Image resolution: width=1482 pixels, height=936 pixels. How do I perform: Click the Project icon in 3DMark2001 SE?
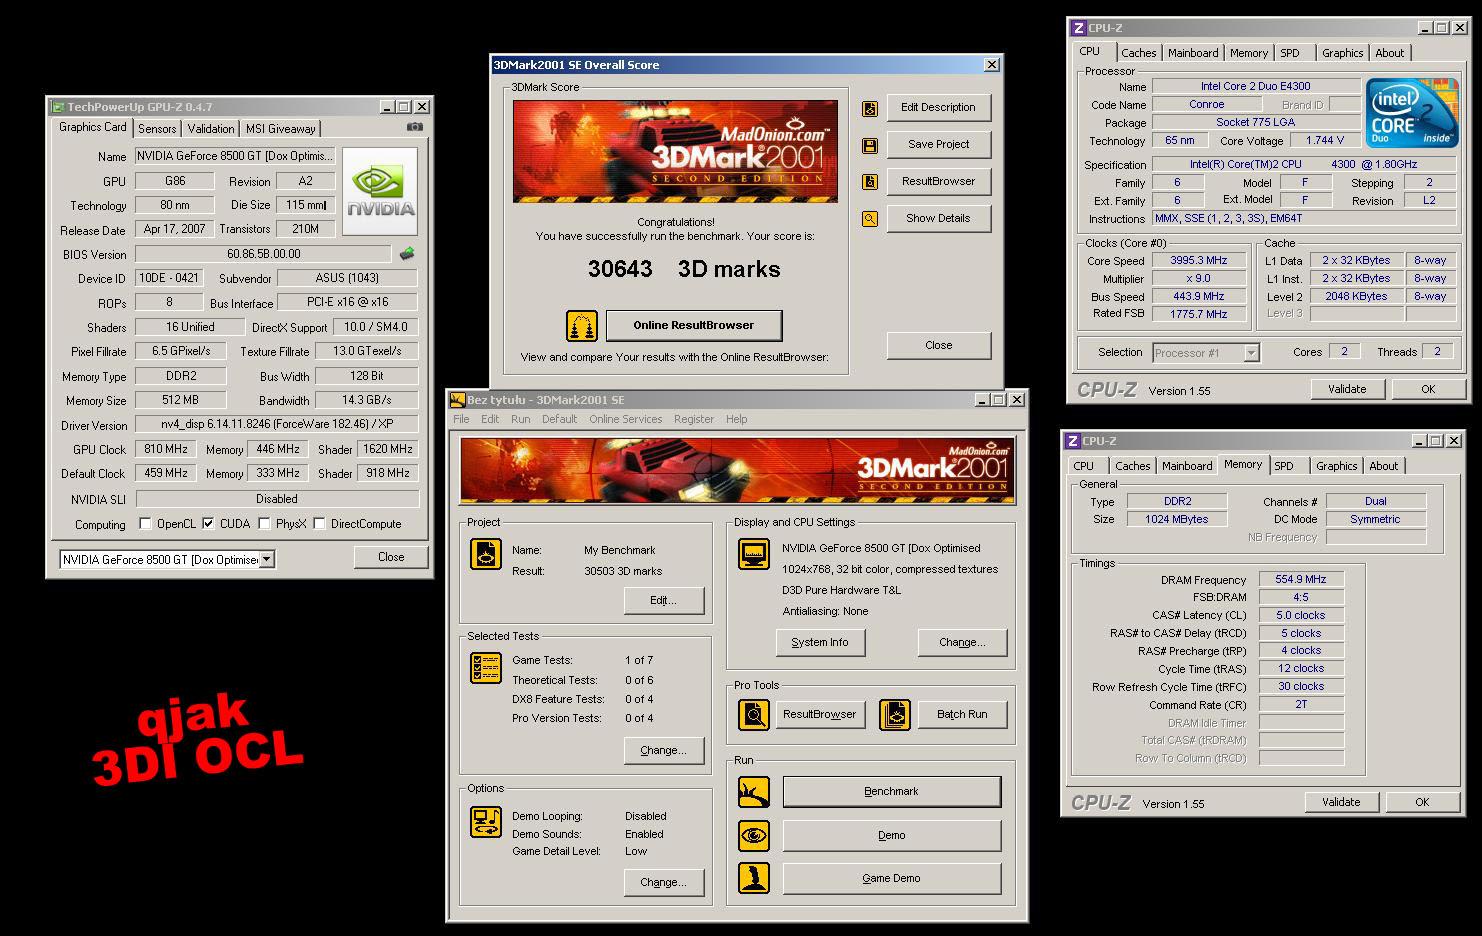coord(486,555)
